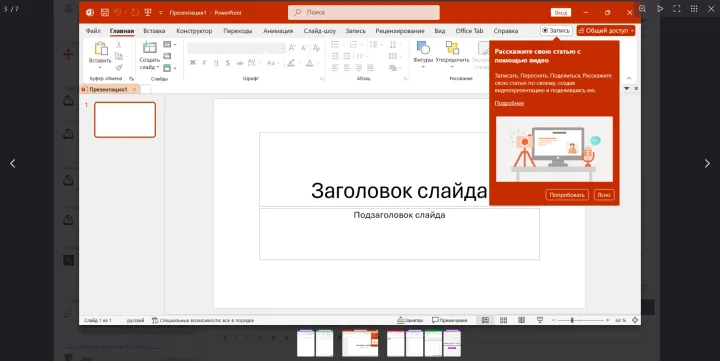Click the Подробнее link in the tooltip
The height and width of the screenshot is (361, 720).
[509, 103]
